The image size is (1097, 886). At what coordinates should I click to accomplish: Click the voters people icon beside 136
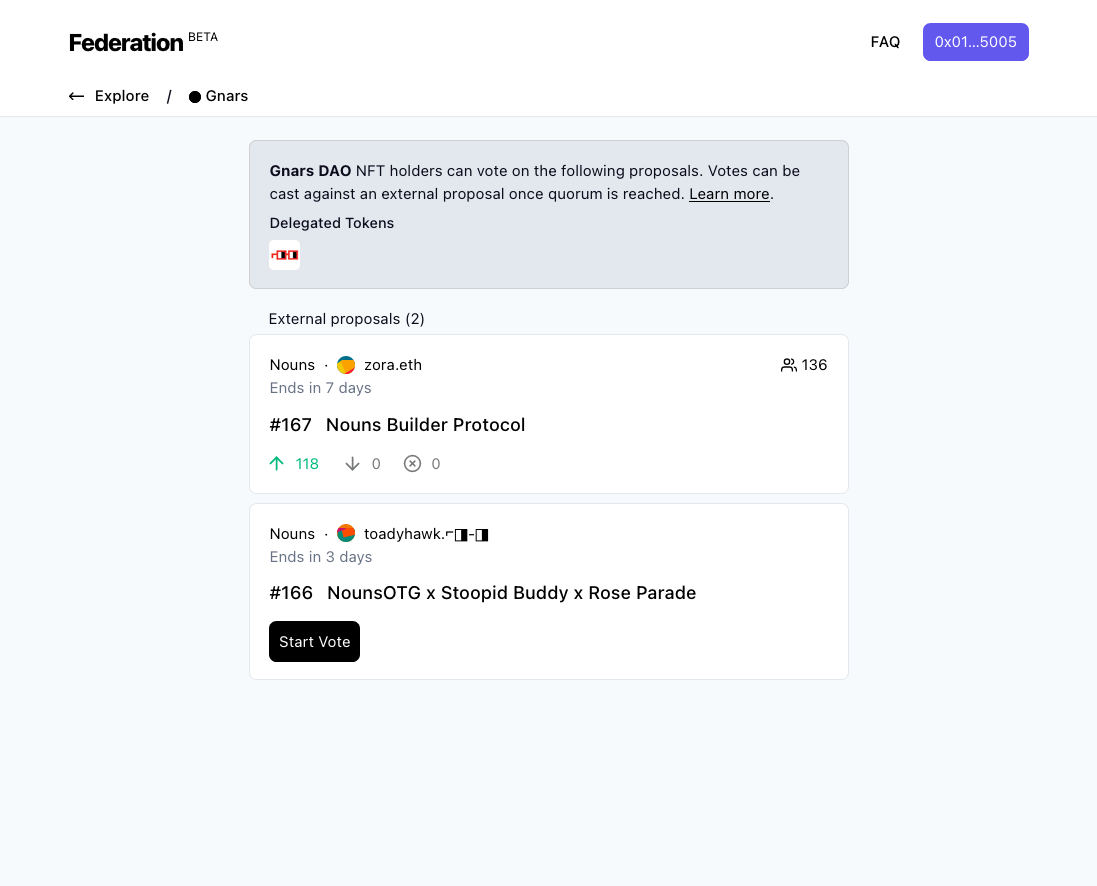(789, 365)
